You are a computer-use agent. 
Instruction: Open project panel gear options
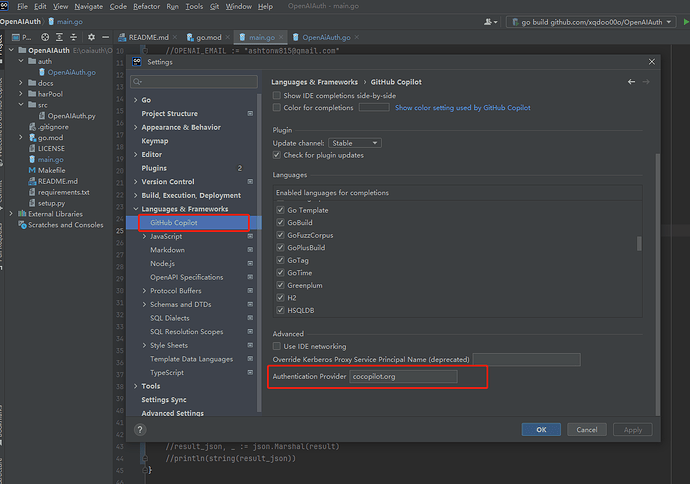point(91,37)
